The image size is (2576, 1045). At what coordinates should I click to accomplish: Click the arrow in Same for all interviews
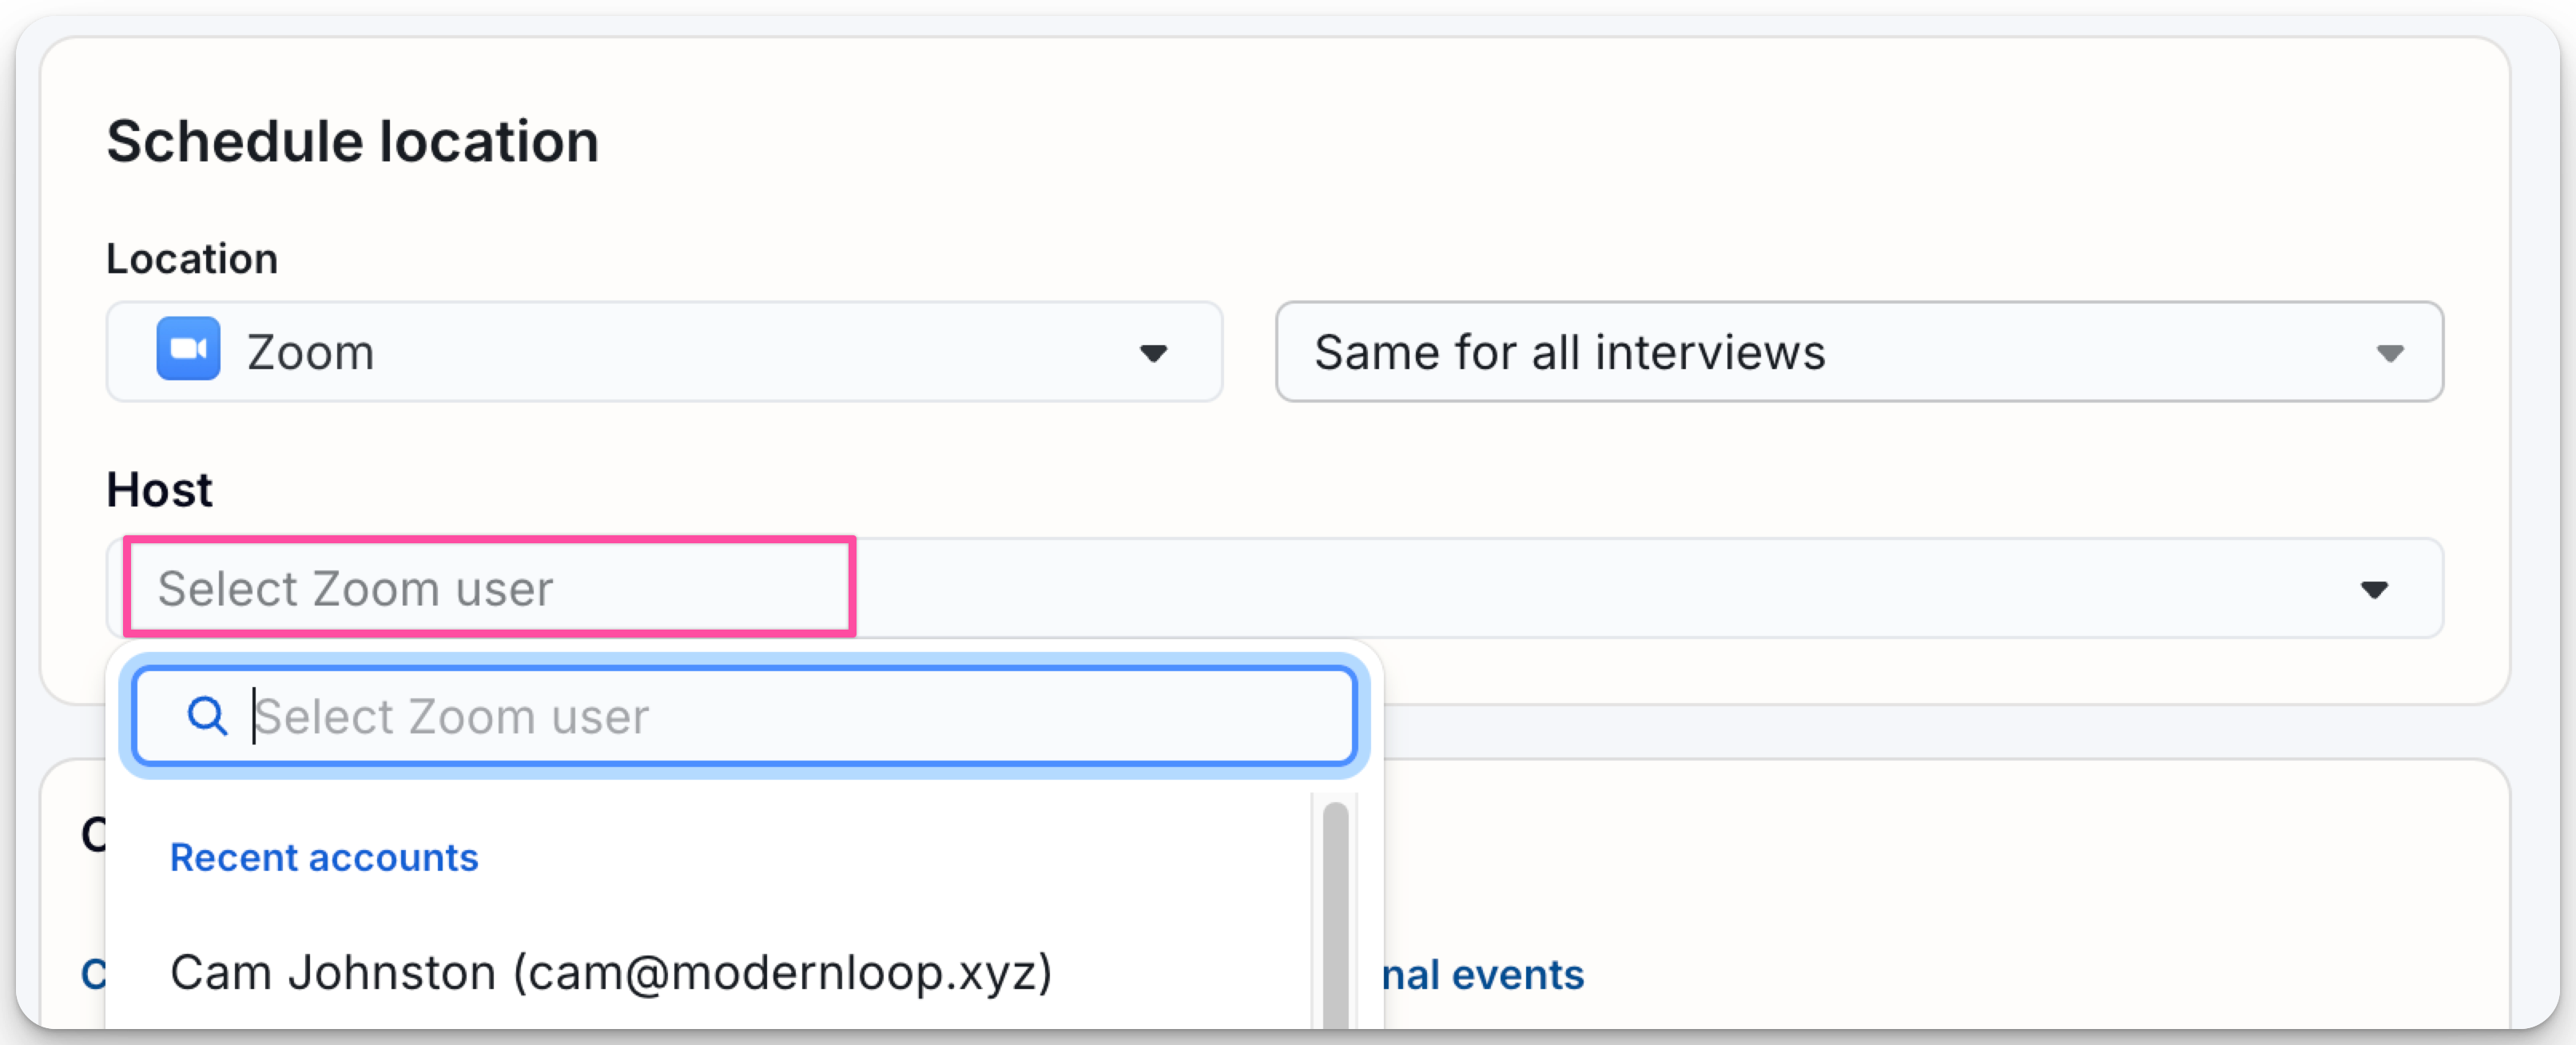tap(2389, 353)
